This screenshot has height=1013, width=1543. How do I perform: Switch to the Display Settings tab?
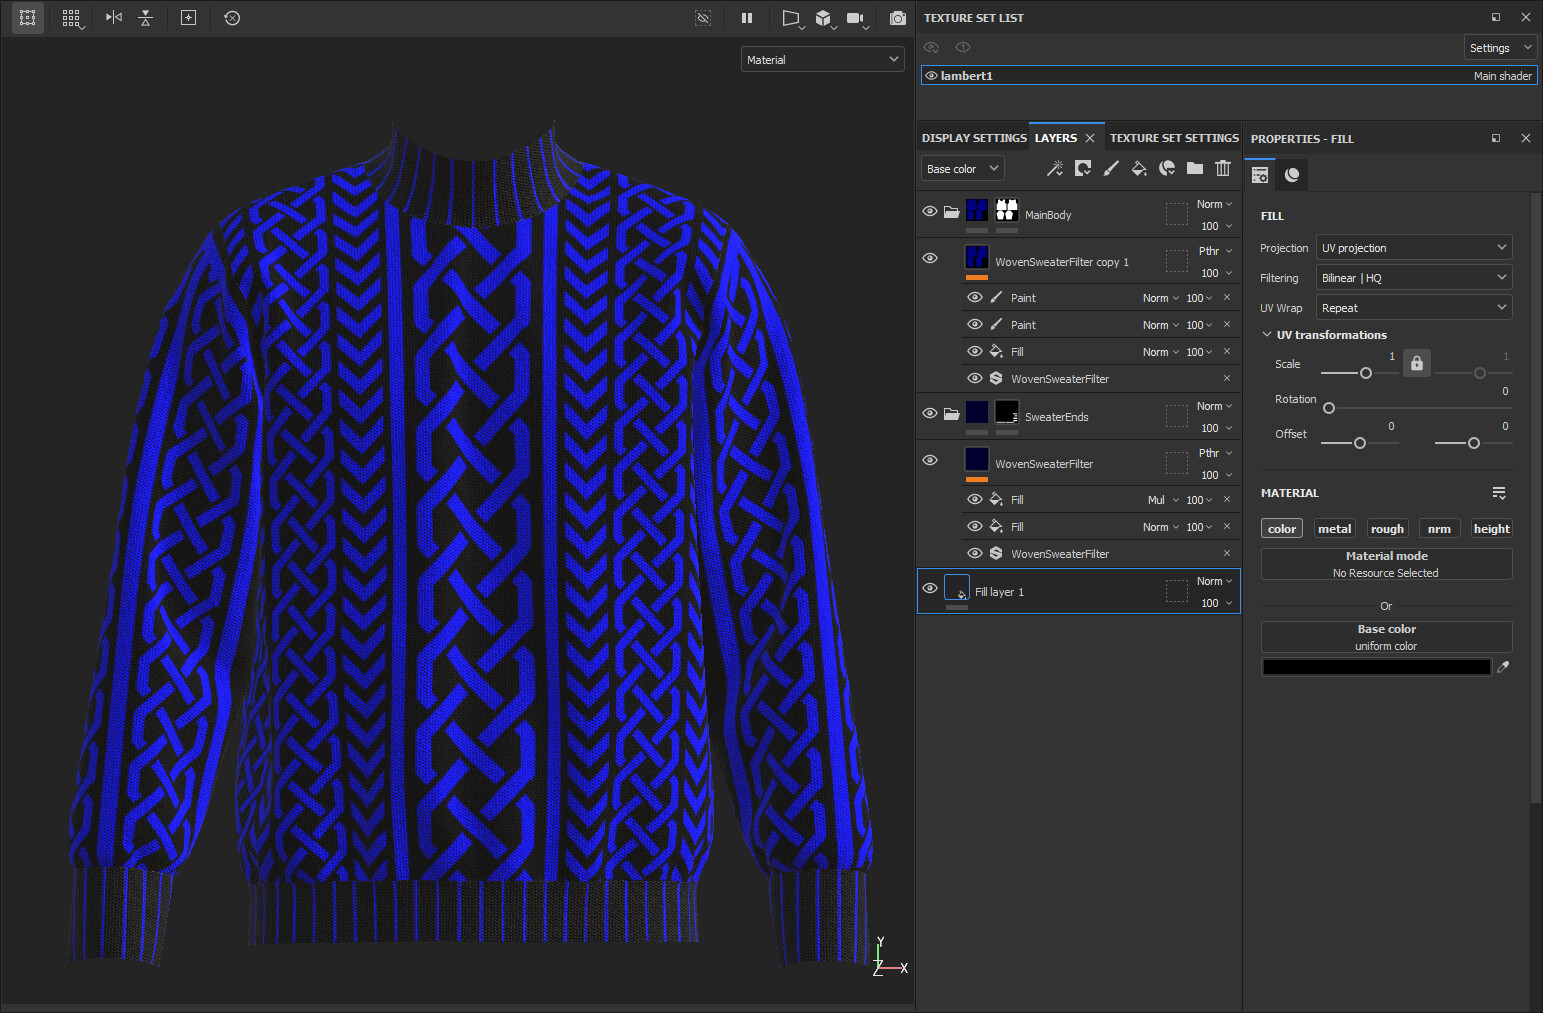coord(973,137)
